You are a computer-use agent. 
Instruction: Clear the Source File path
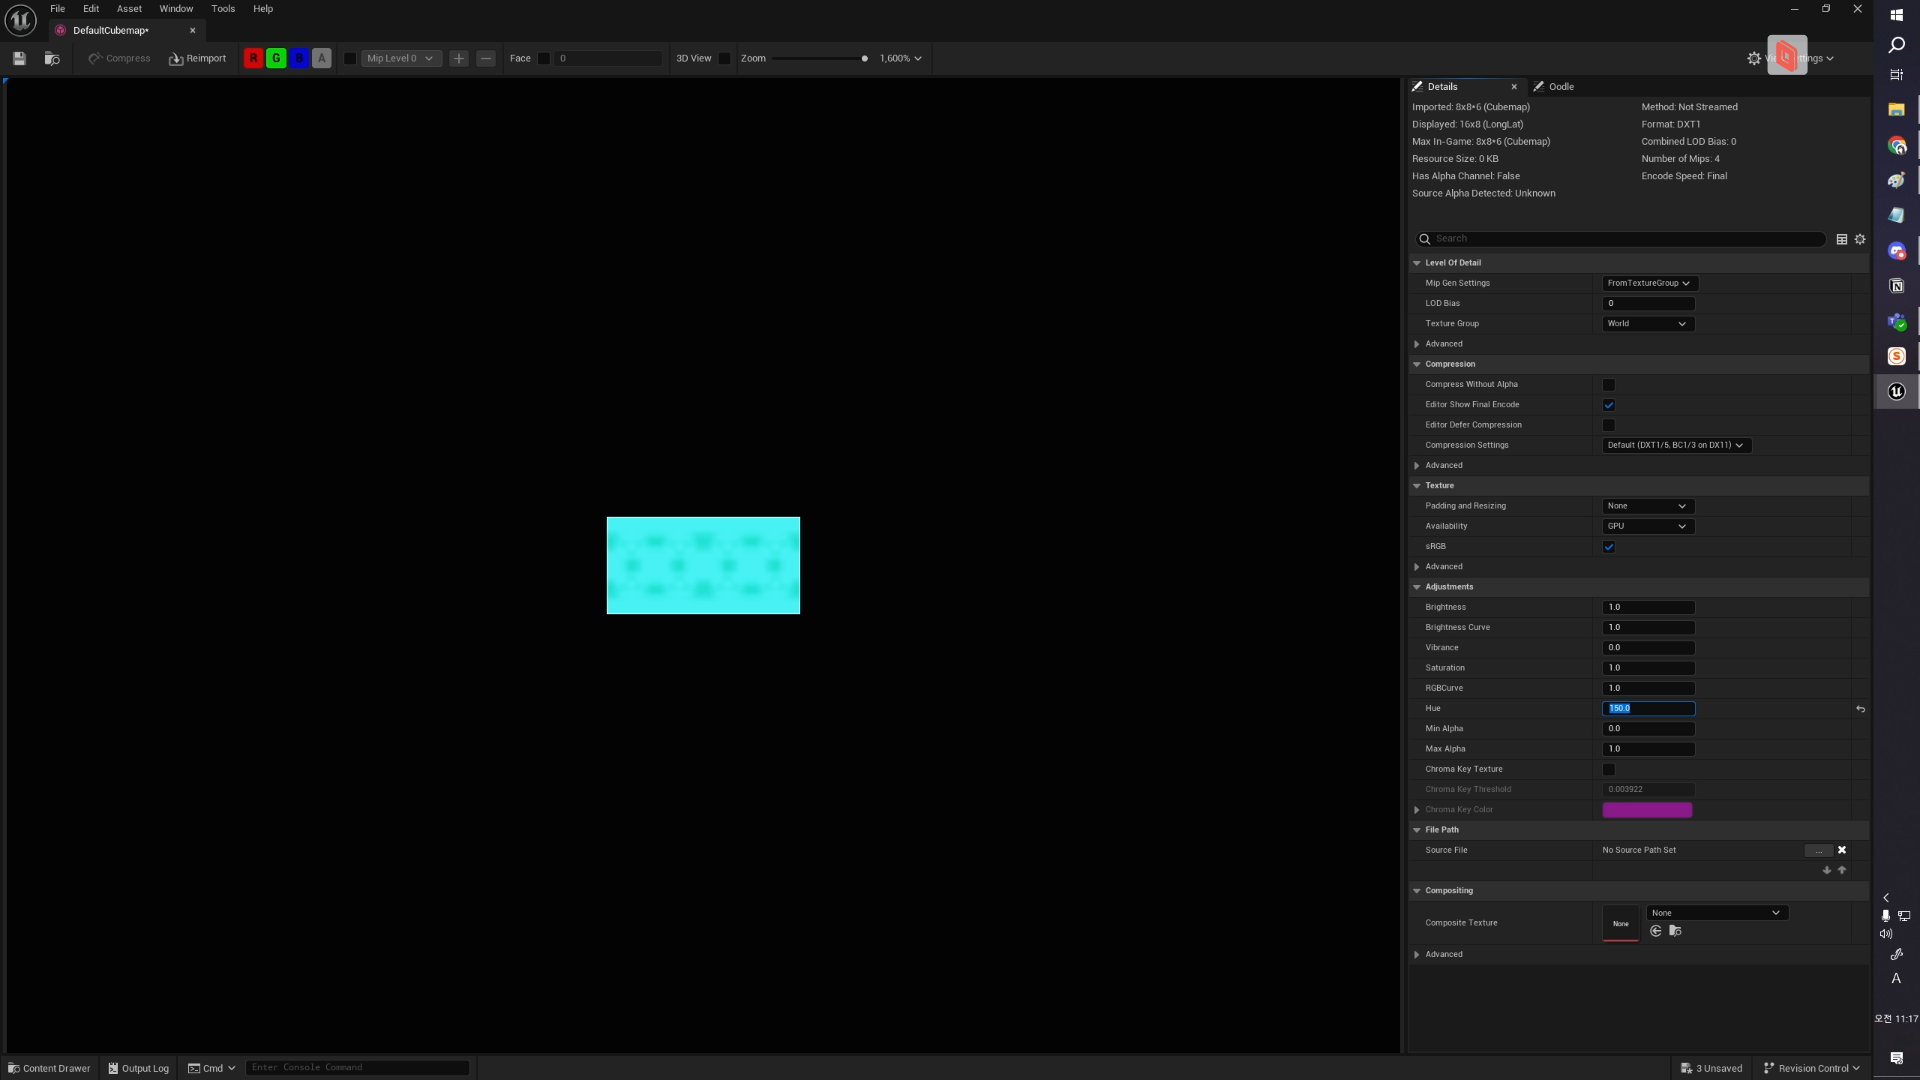tap(1842, 850)
